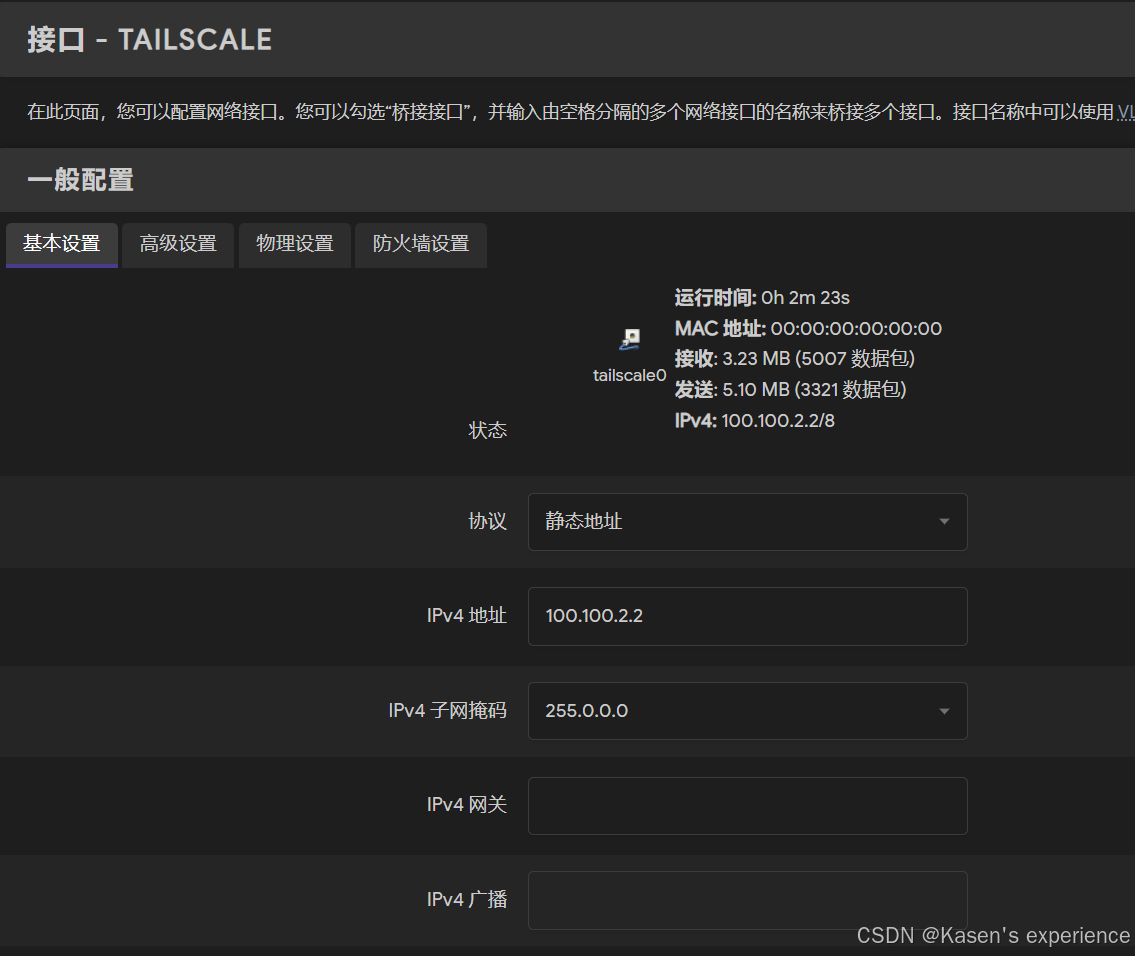Open the 防火墙设置 tab
1135x956 pixels.
pyautogui.click(x=421, y=245)
